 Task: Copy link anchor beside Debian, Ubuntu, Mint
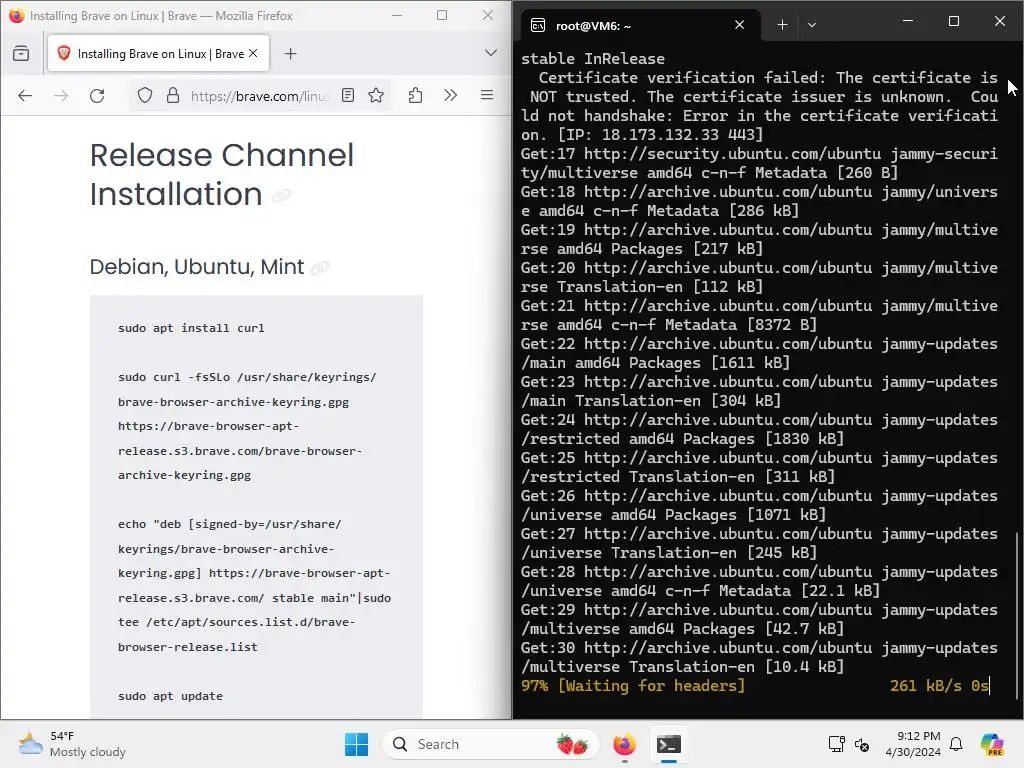coord(320,267)
